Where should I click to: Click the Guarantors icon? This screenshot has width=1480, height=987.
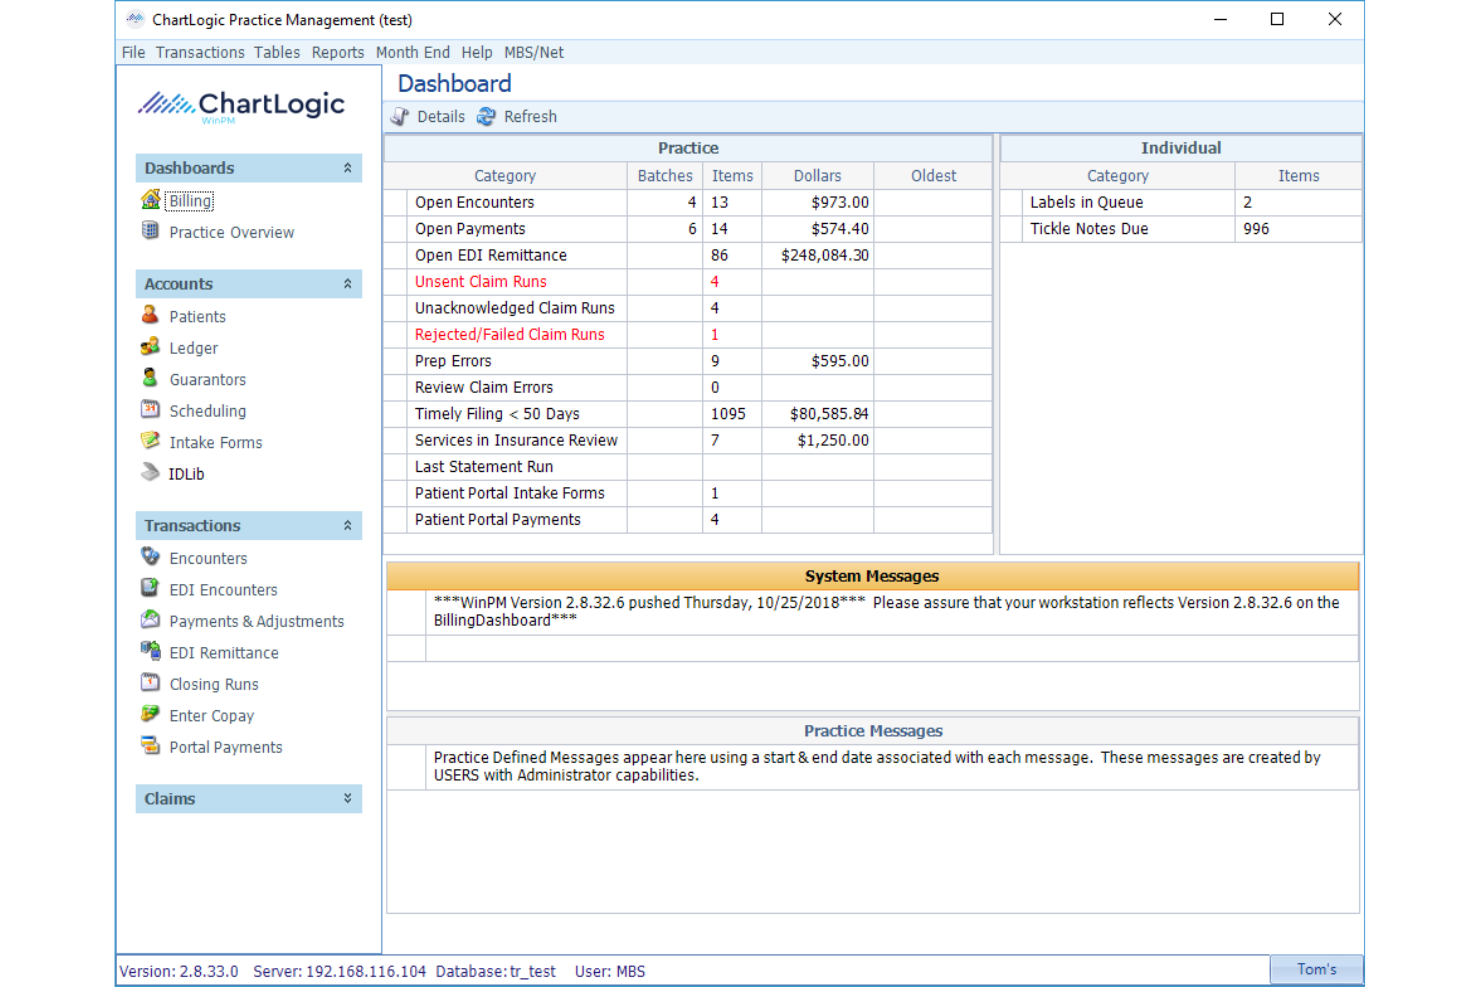[x=150, y=379]
